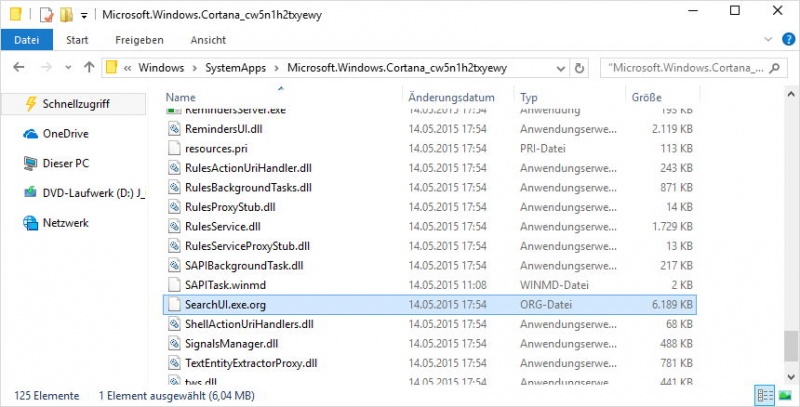
Task: Select the resources.pri file icon
Action: (x=175, y=148)
